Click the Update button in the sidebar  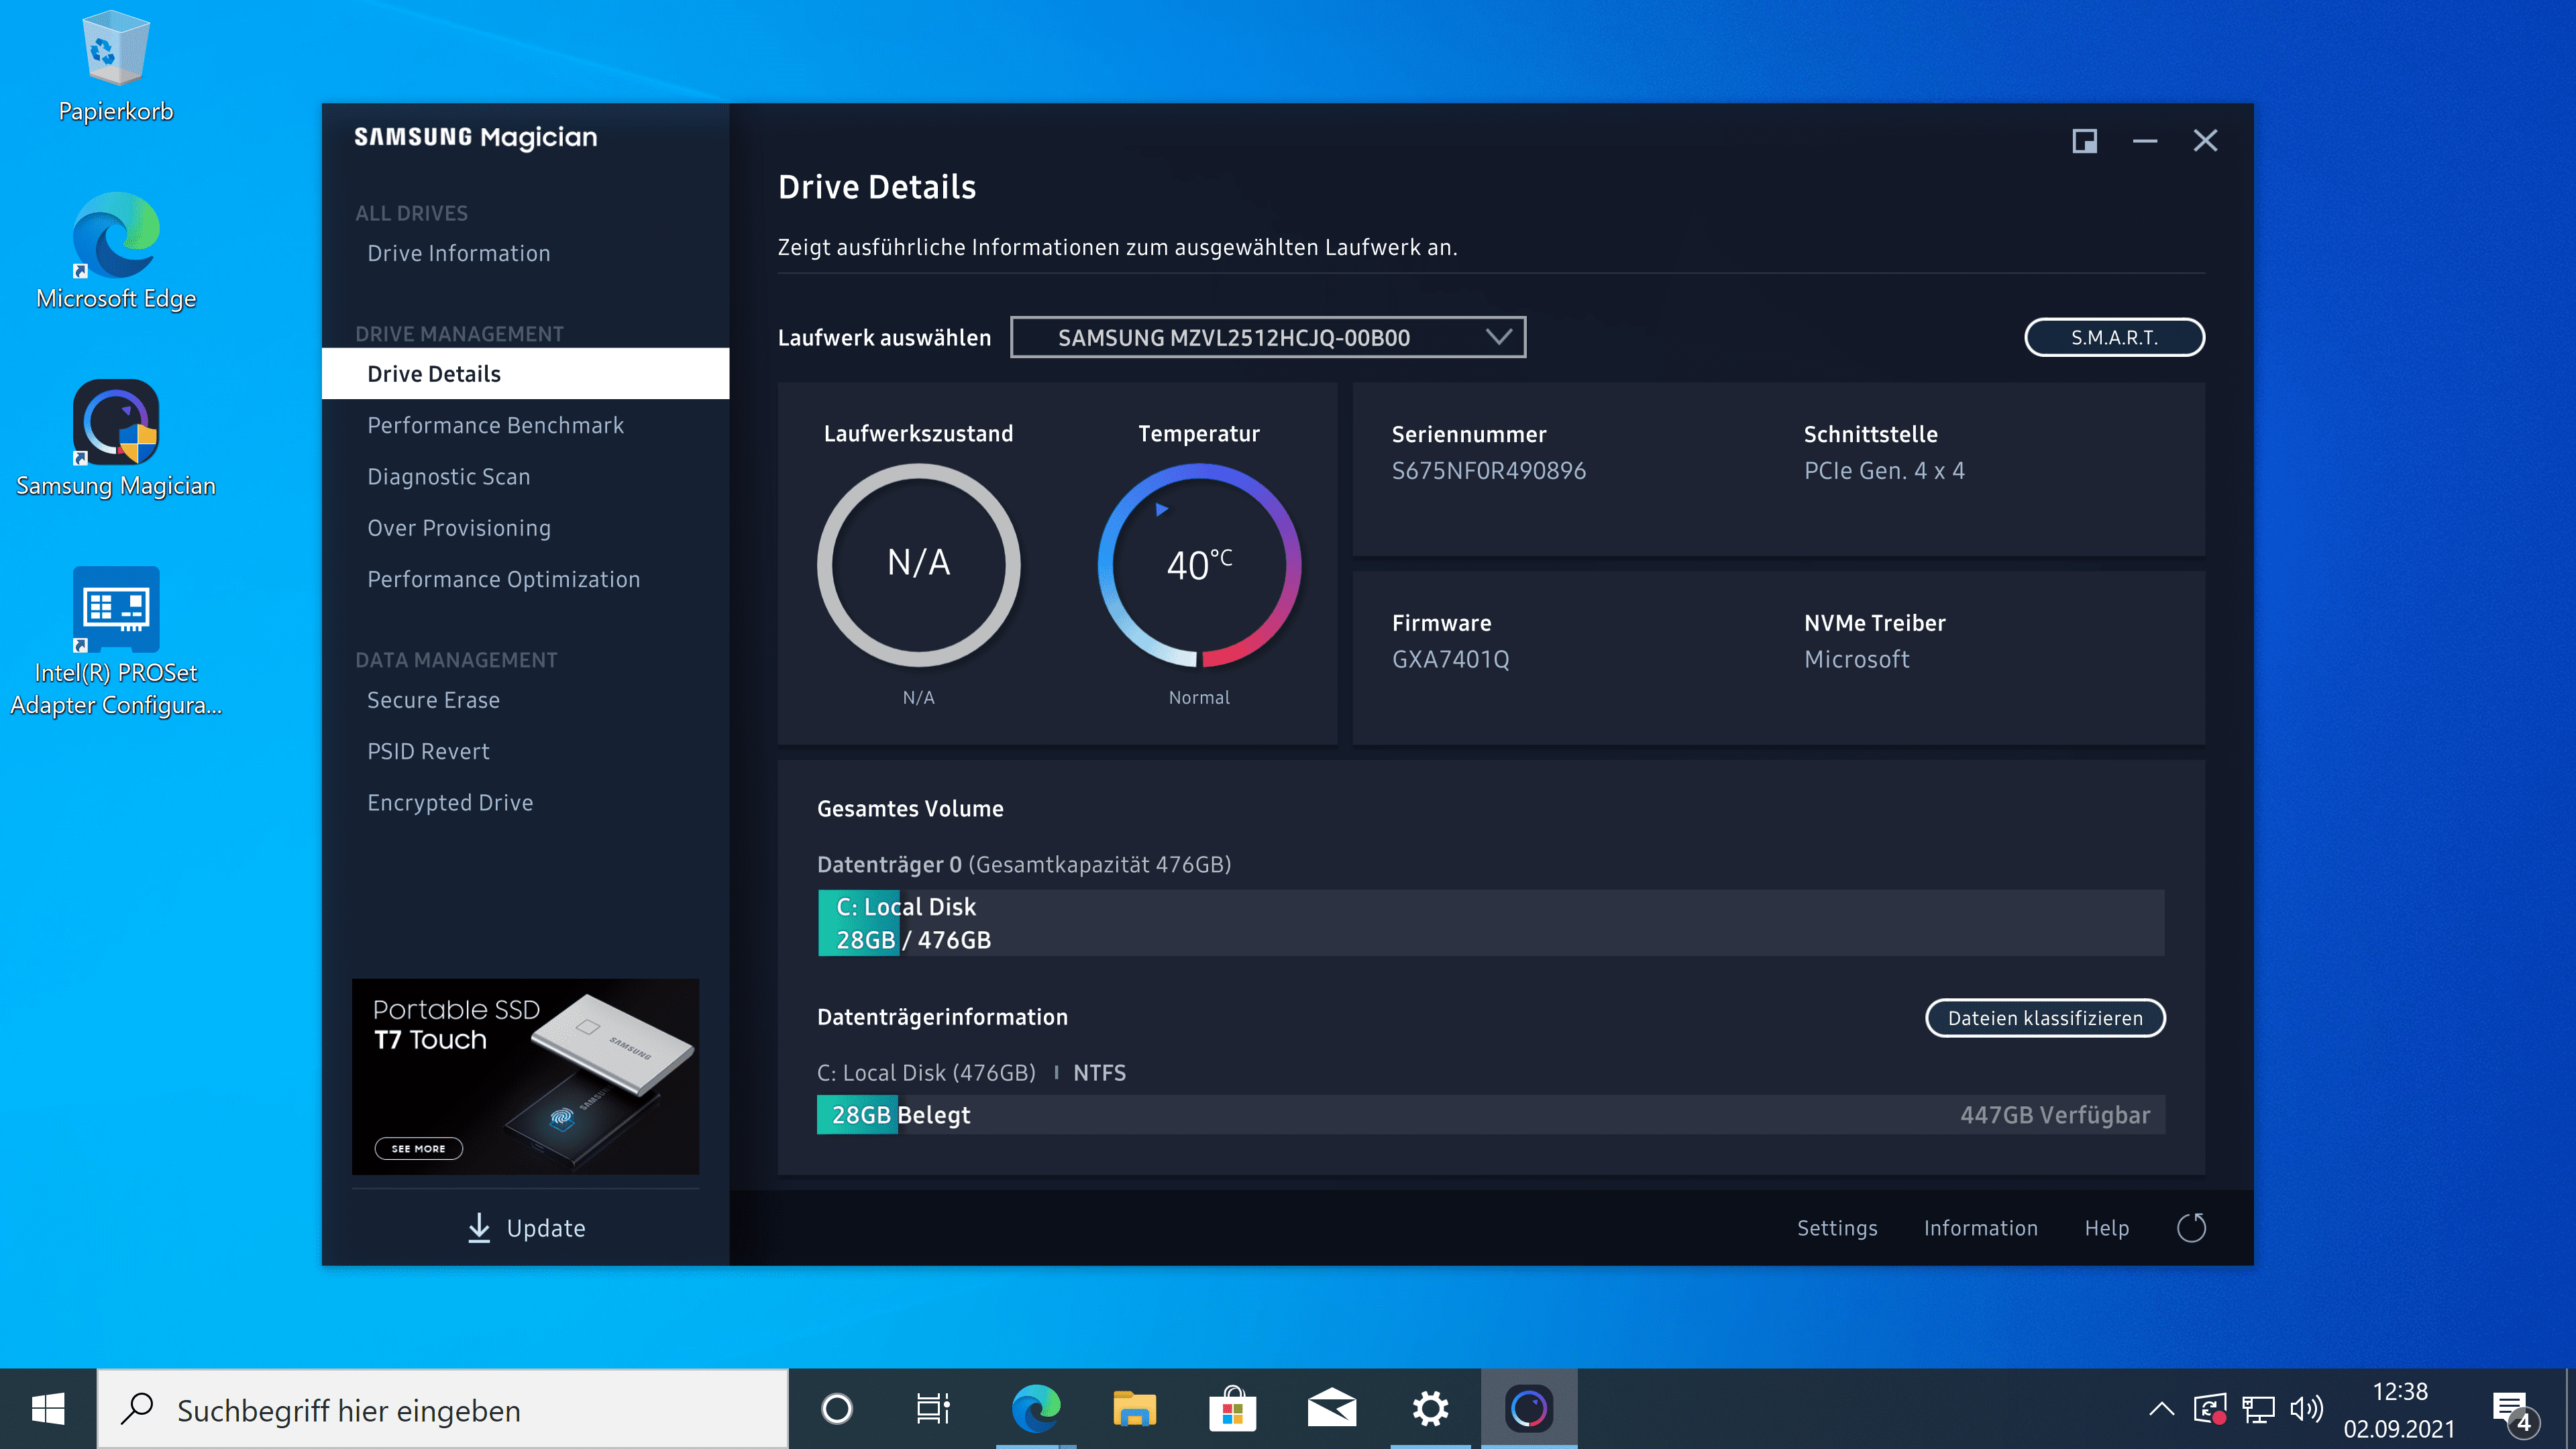pyautogui.click(x=526, y=1227)
